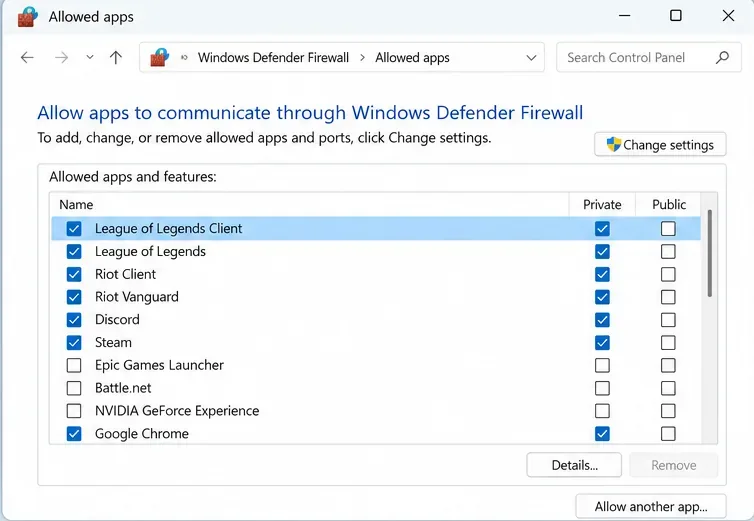
Task: Select the Discord row name
Action: (117, 320)
